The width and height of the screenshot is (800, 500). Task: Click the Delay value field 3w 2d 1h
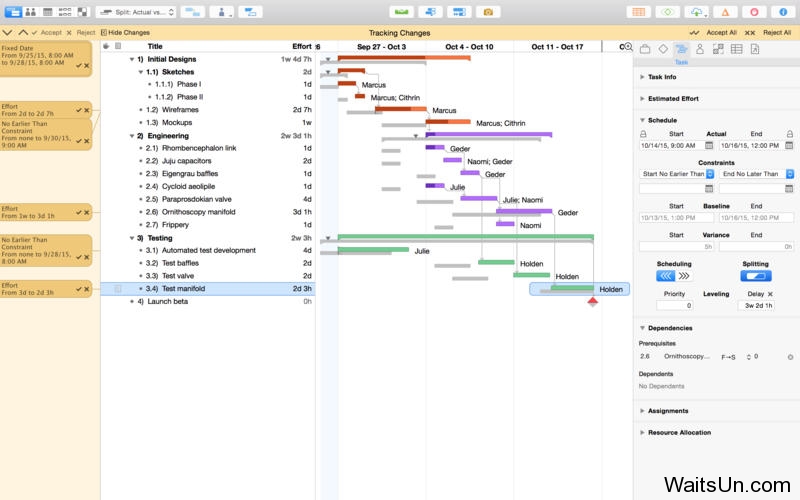[756, 306]
